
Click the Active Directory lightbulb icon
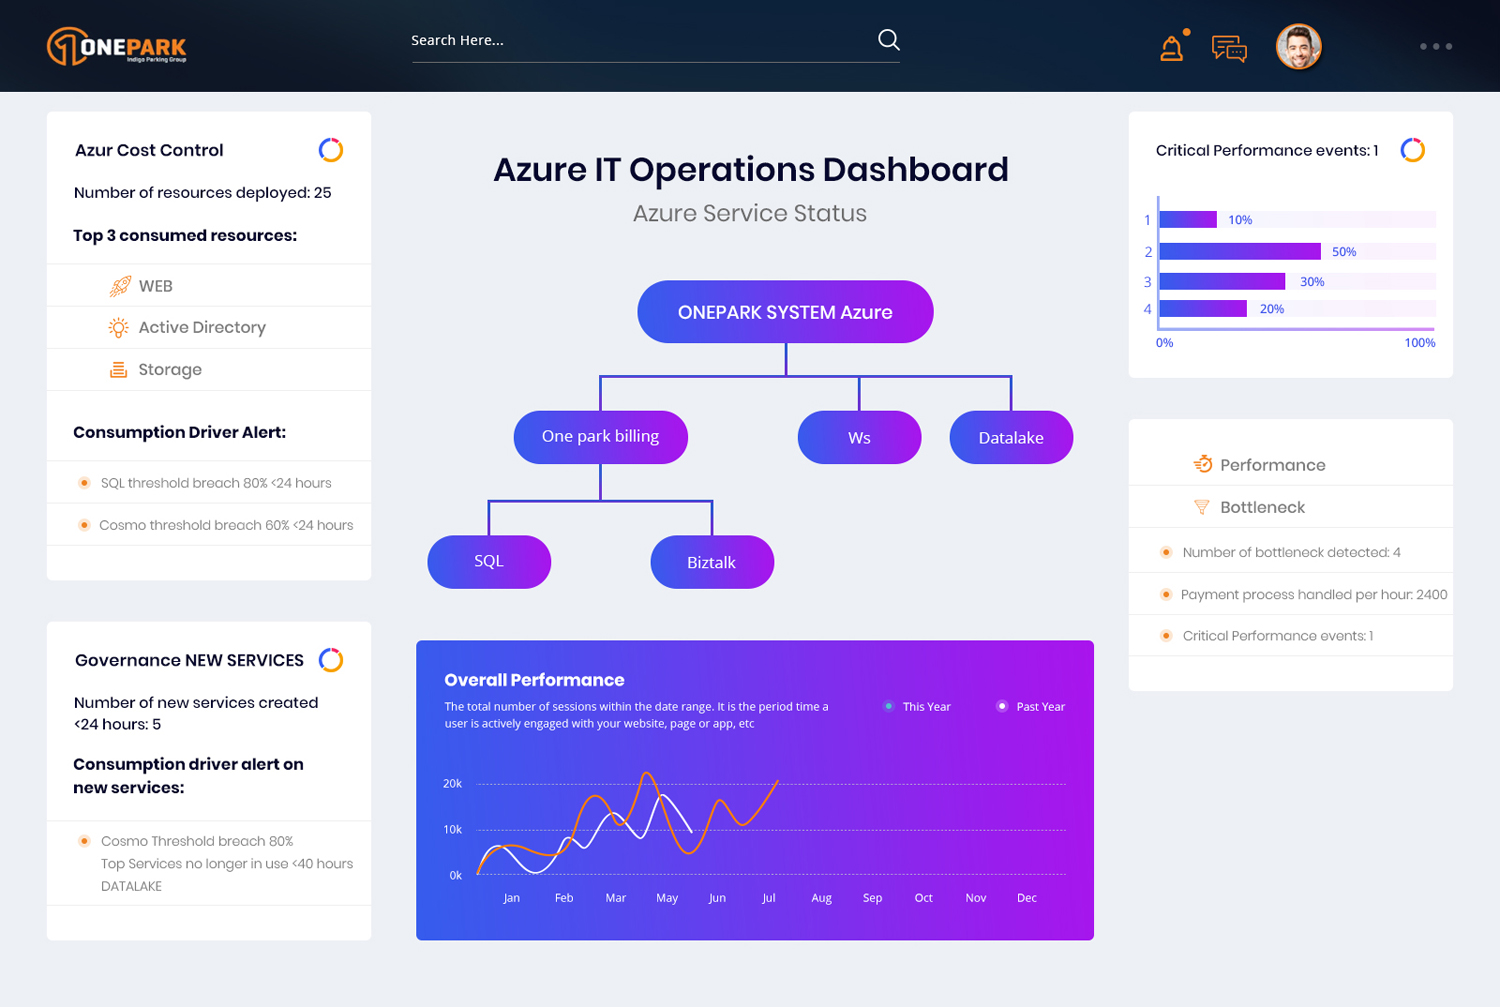(x=118, y=328)
